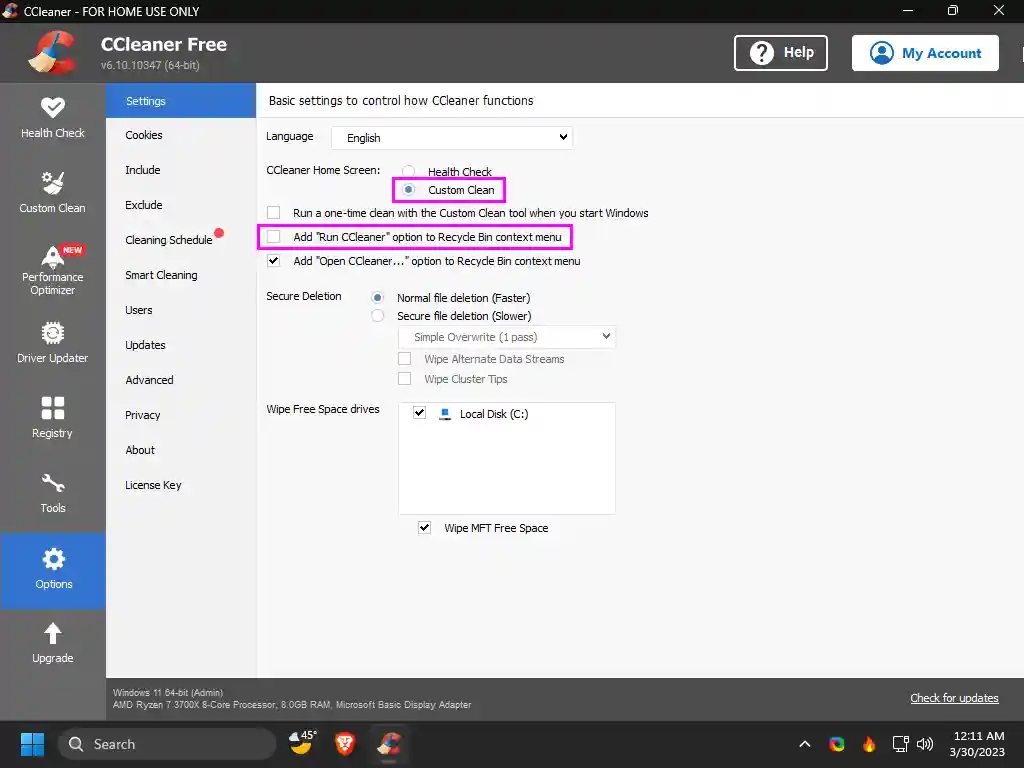Viewport: 1024px width, 768px height.
Task: Click the Windows search field
Action: tap(167, 744)
